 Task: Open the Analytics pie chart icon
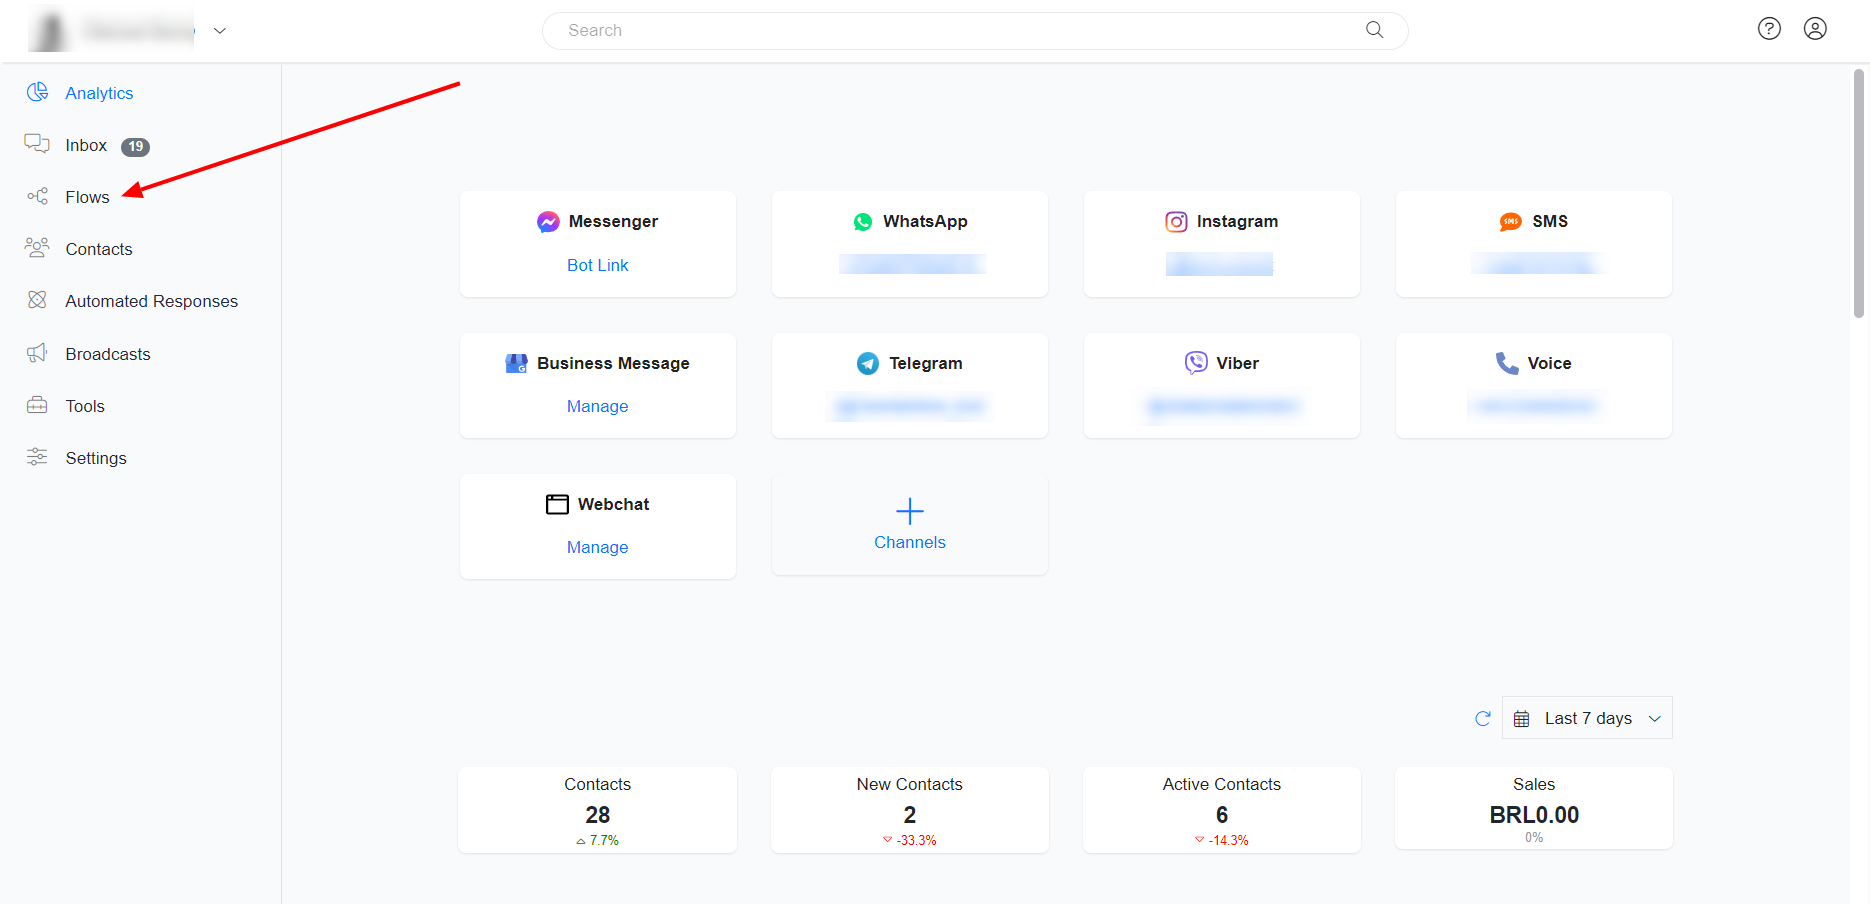tap(37, 92)
